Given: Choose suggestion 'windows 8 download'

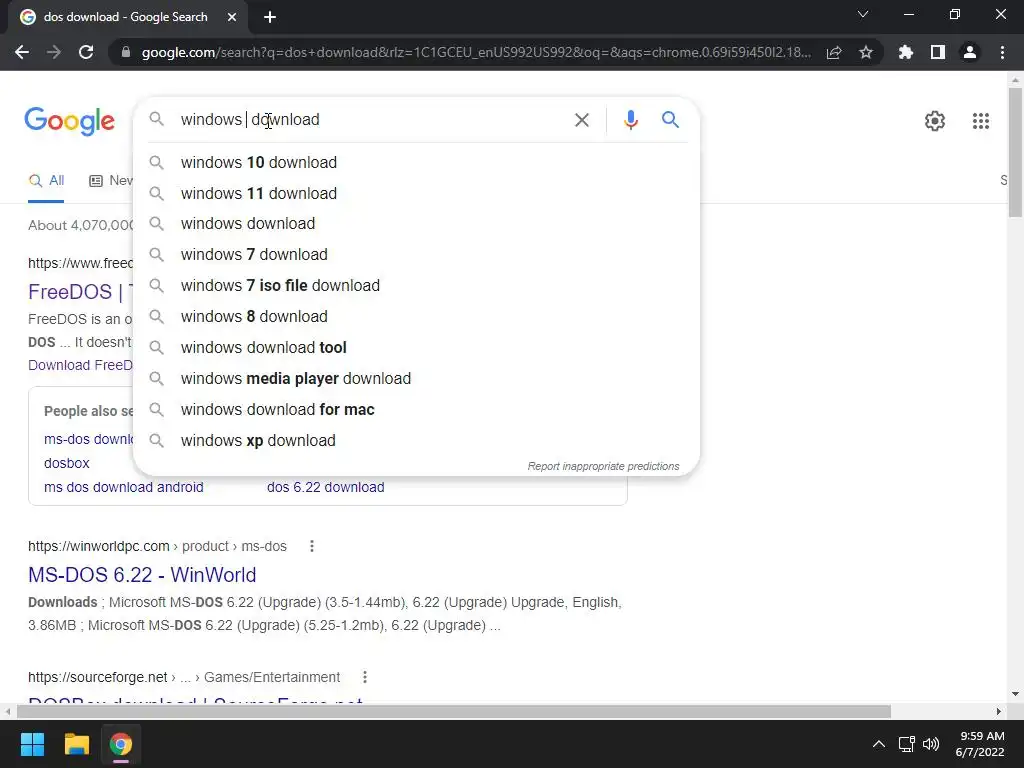Looking at the screenshot, I should click(416, 317).
